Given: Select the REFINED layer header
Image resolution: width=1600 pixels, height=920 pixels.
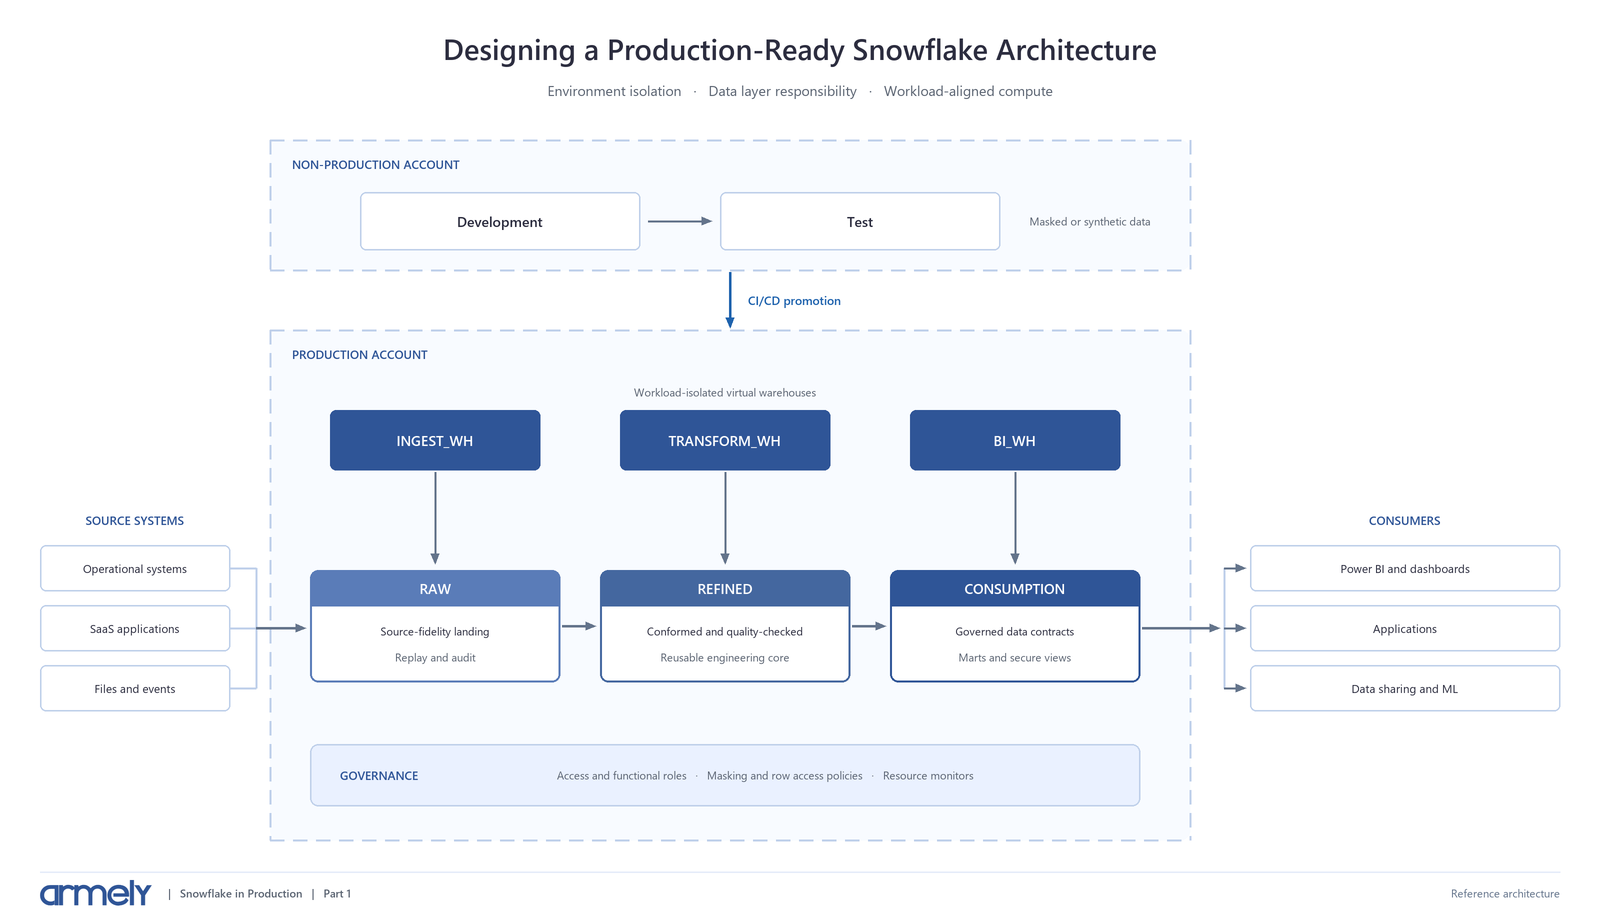Looking at the screenshot, I should [x=725, y=589].
